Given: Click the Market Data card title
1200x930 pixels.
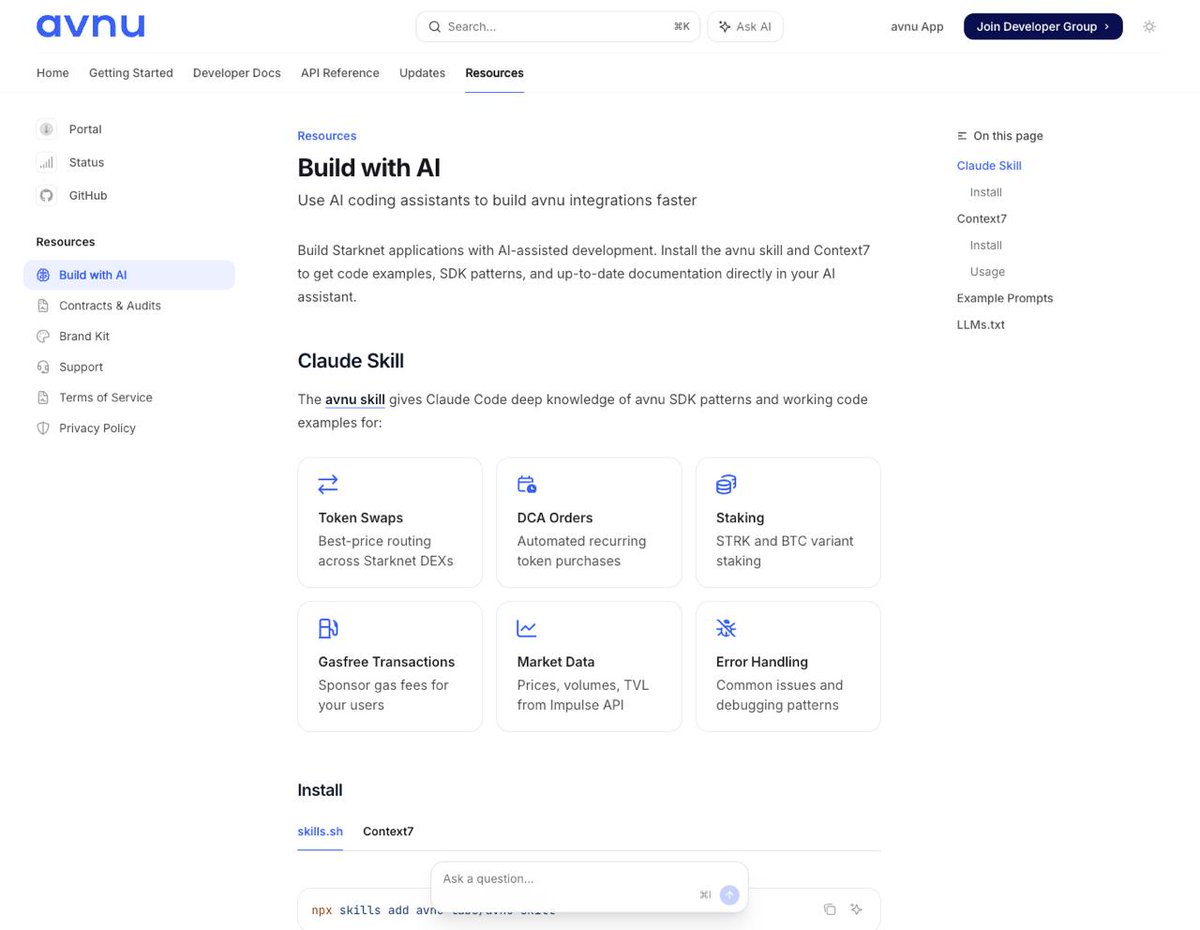Looking at the screenshot, I should tap(556, 662).
